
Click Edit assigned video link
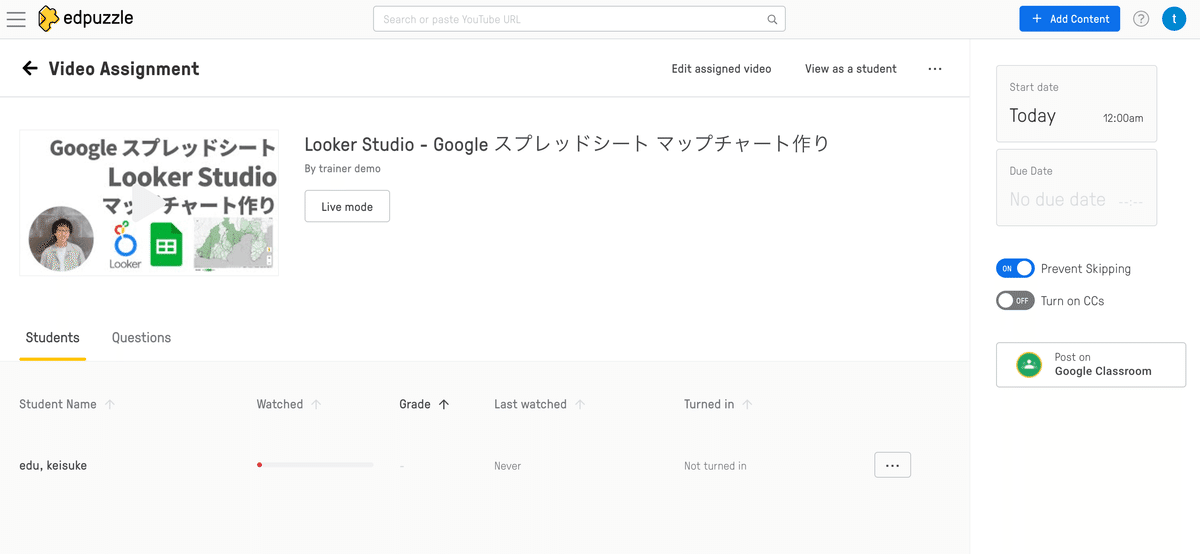721,69
